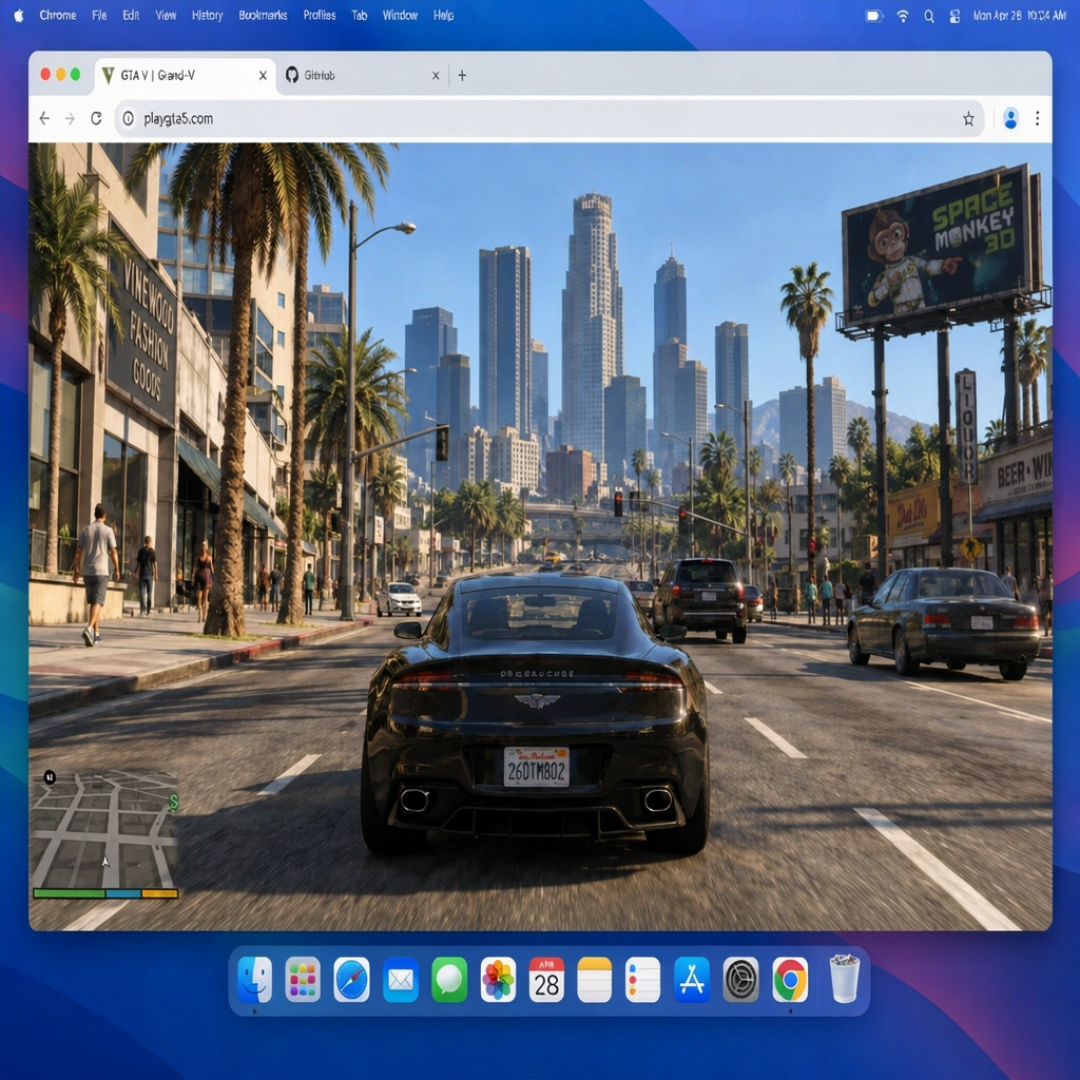The height and width of the screenshot is (1080, 1080).
Task: Open Calendar from the Dock
Action: tap(546, 979)
